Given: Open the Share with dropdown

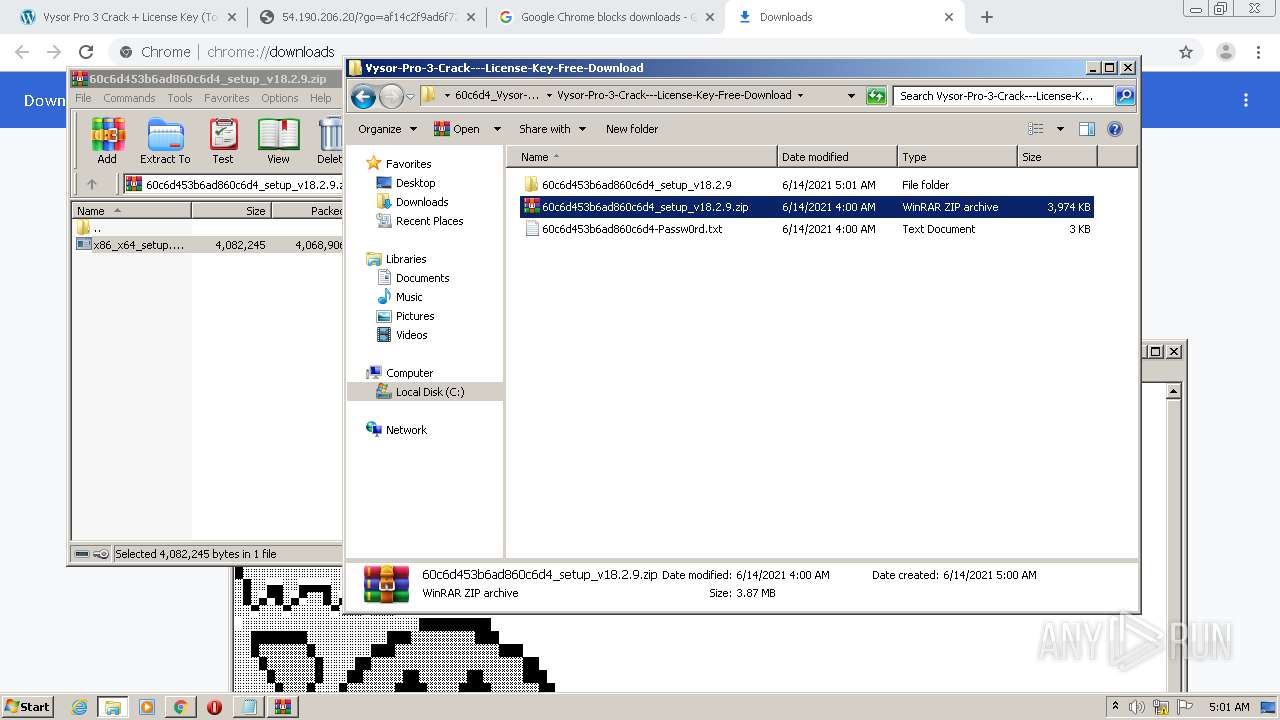Looking at the screenshot, I should point(552,129).
